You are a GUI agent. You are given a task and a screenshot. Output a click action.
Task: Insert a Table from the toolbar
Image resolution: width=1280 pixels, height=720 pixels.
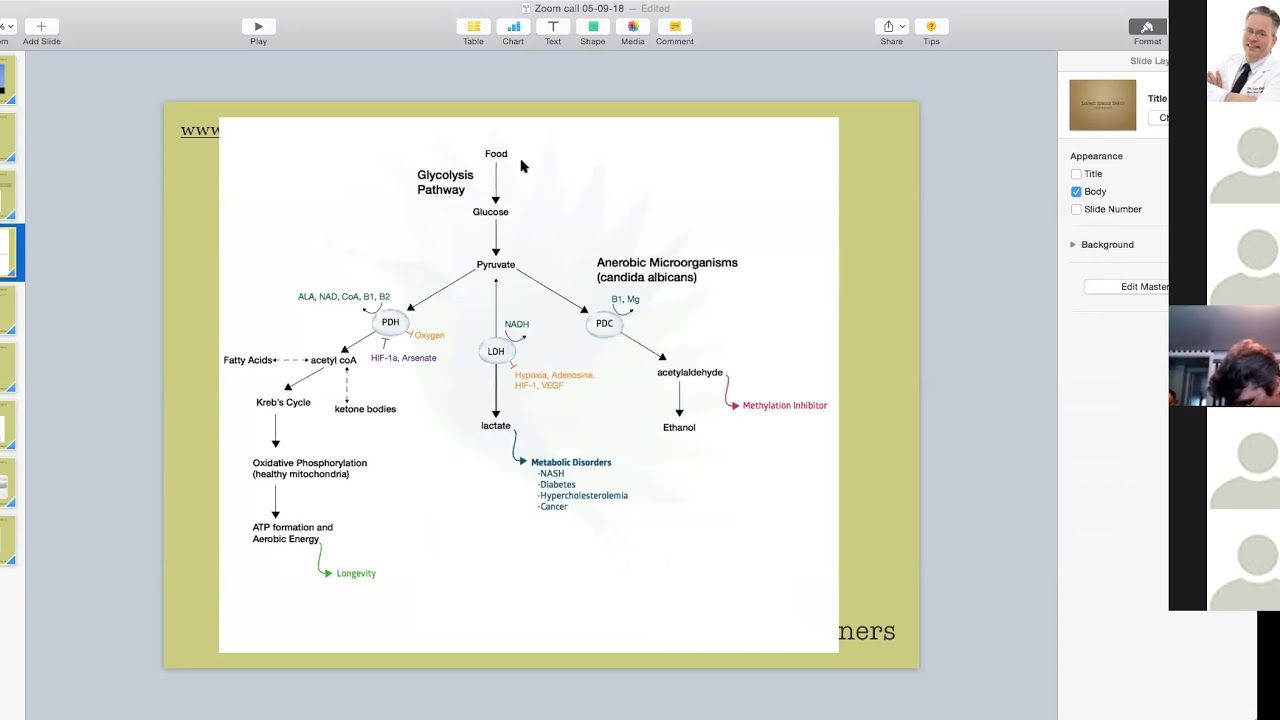[x=473, y=26]
